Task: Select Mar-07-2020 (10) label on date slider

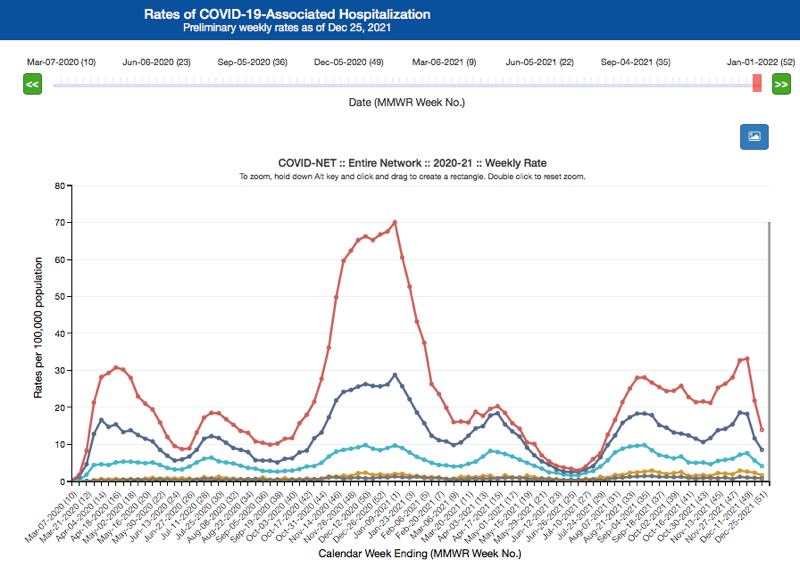Action: [61, 62]
